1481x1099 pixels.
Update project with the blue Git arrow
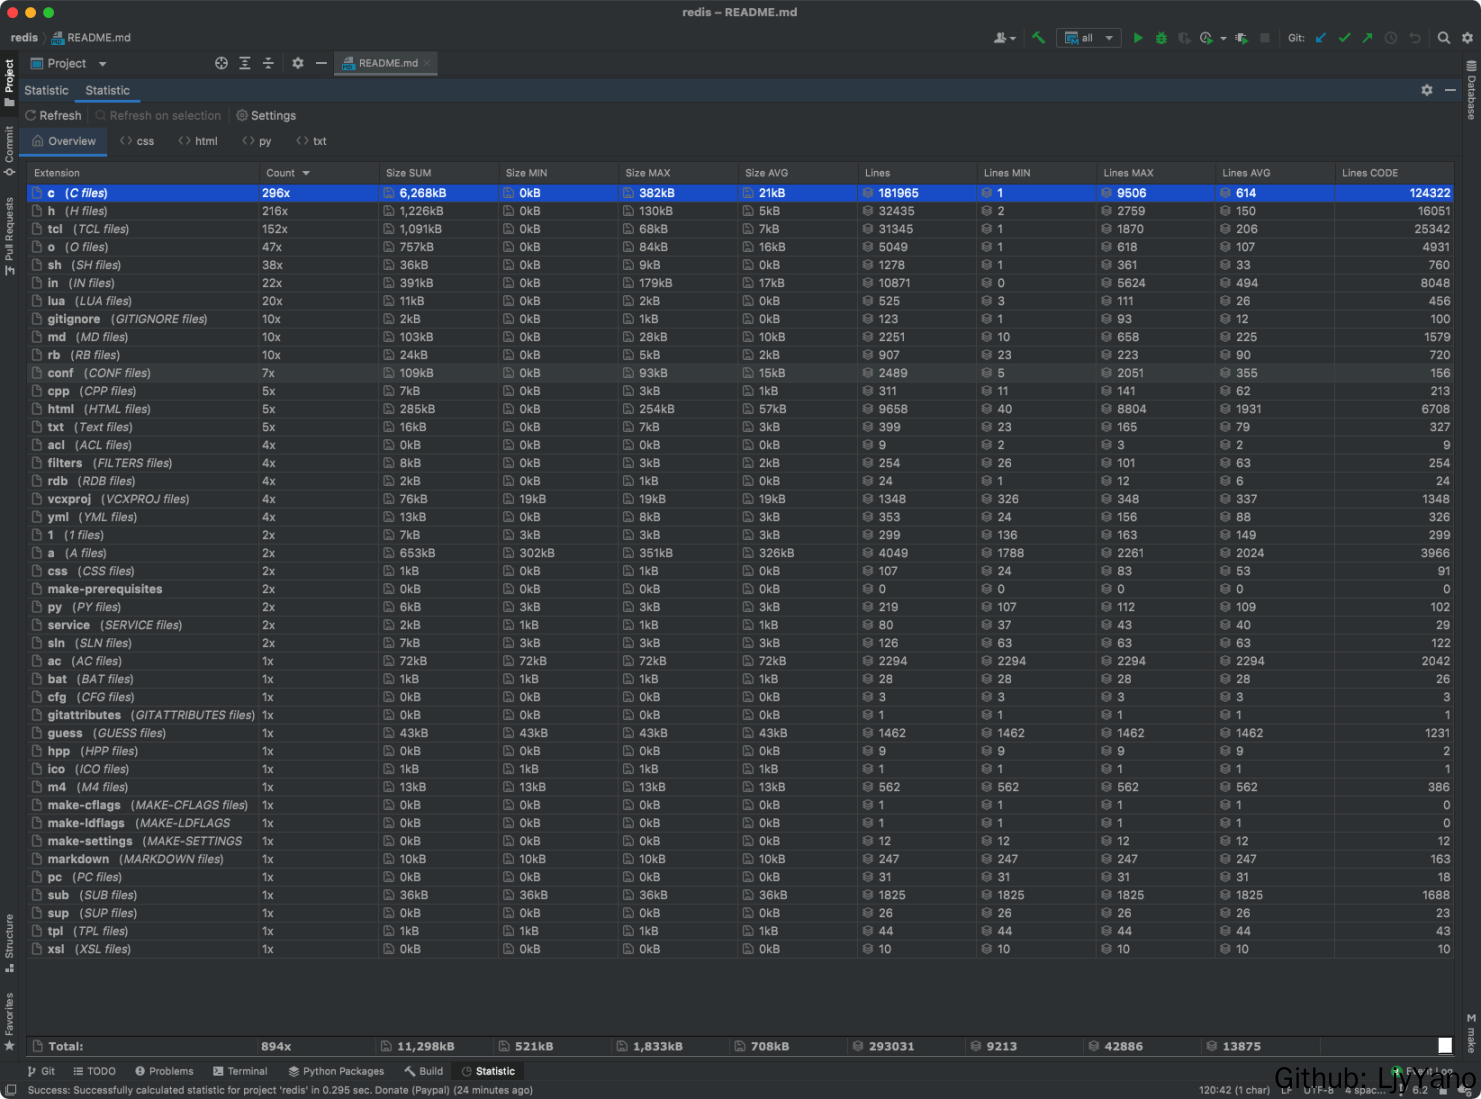1321,38
